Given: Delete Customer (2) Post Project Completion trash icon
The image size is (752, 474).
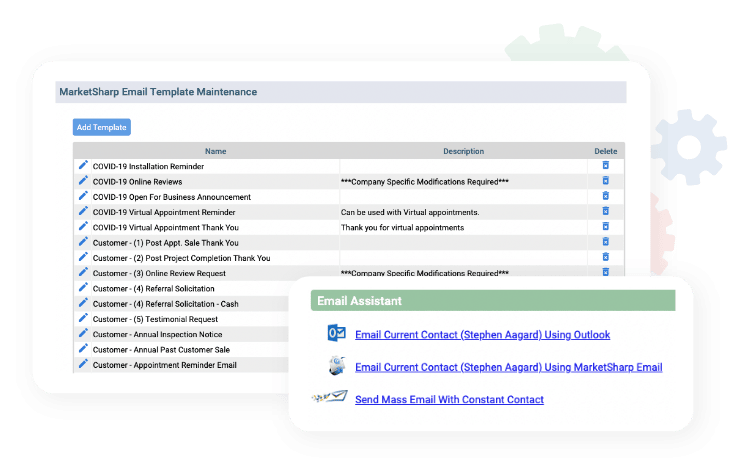Looking at the screenshot, I should 606,257.
